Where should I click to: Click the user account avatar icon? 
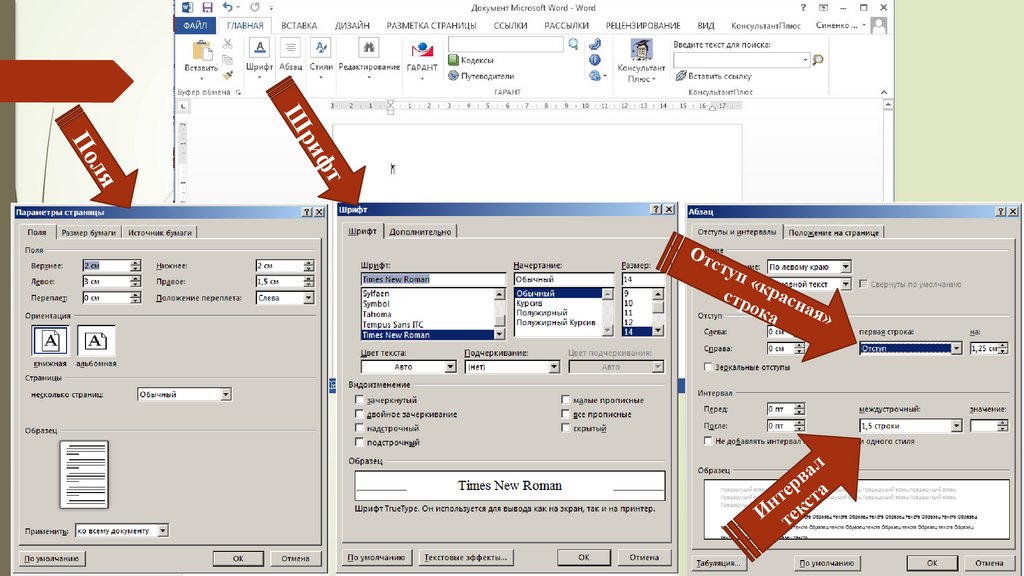click(880, 25)
